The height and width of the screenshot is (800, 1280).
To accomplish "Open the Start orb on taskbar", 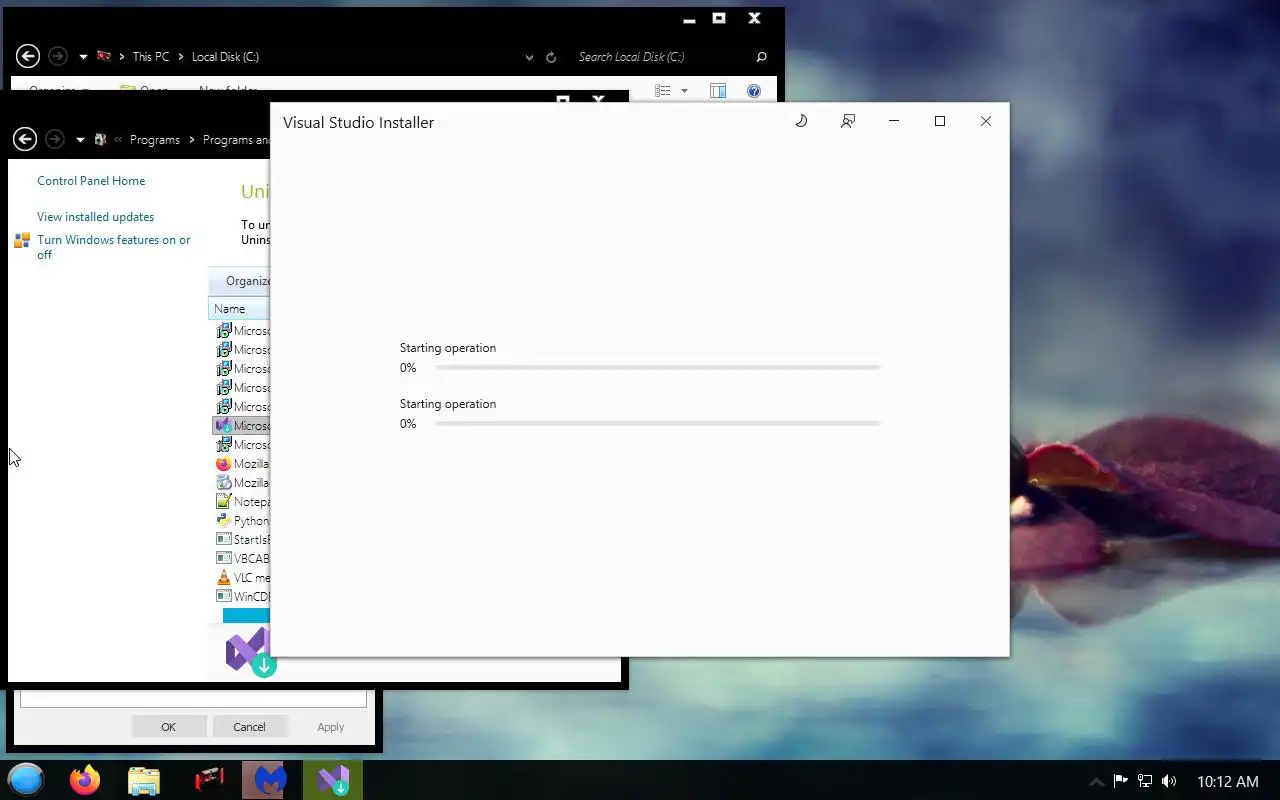I will [26, 779].
